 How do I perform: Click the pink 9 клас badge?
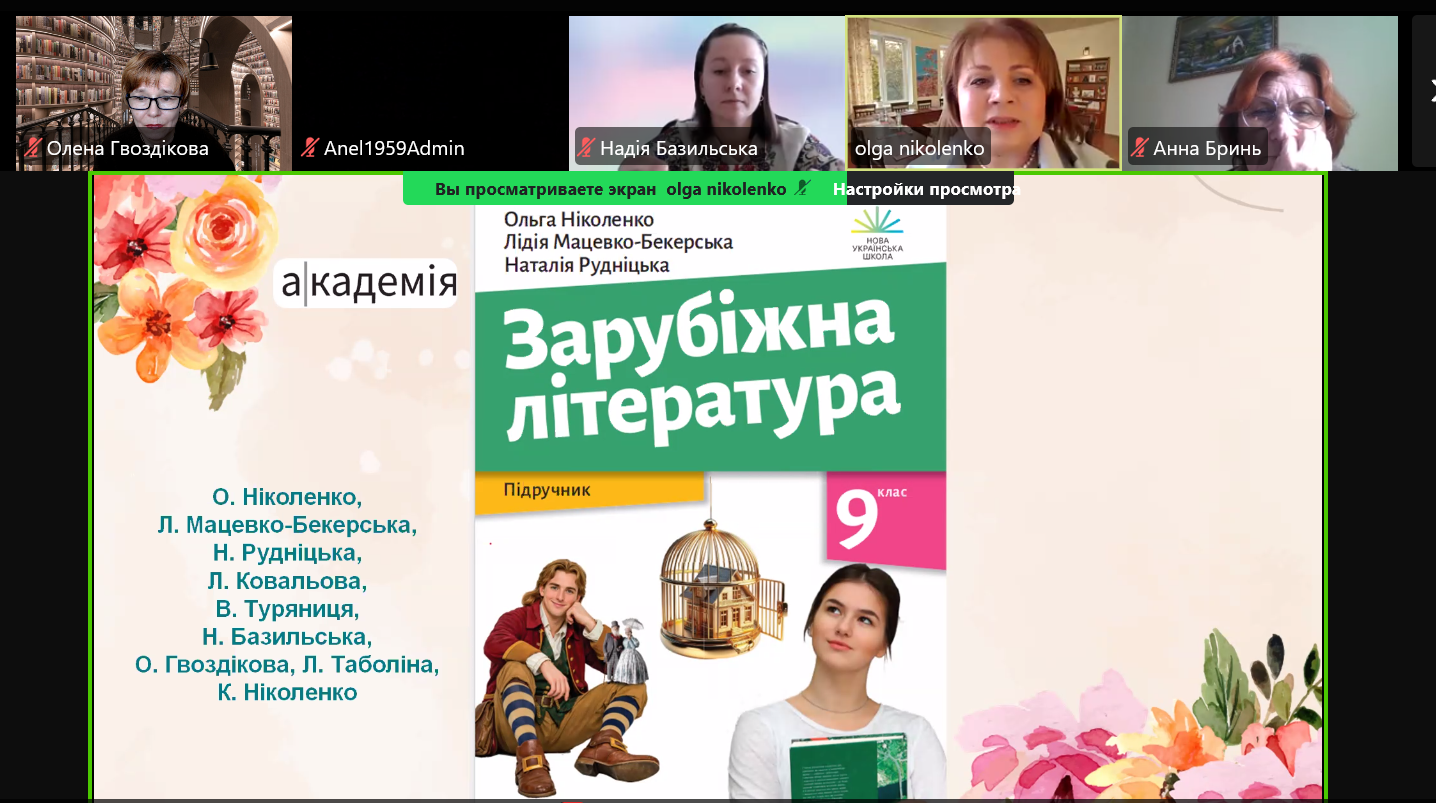(885, 519)
